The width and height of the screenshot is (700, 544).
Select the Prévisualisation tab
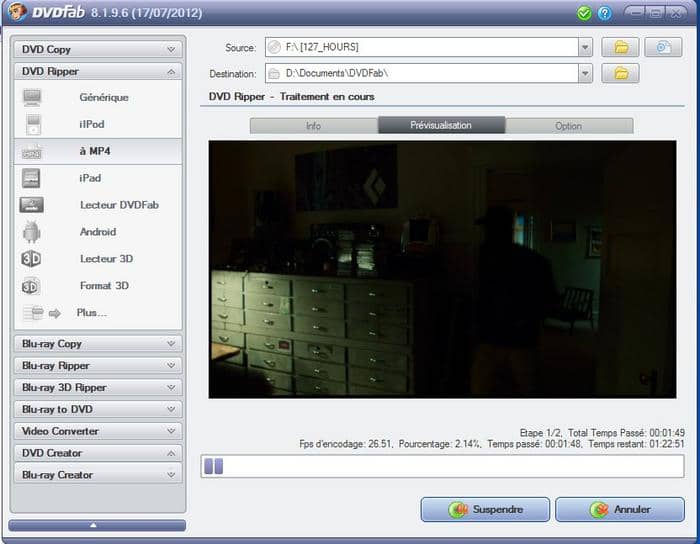click(442, 125)
